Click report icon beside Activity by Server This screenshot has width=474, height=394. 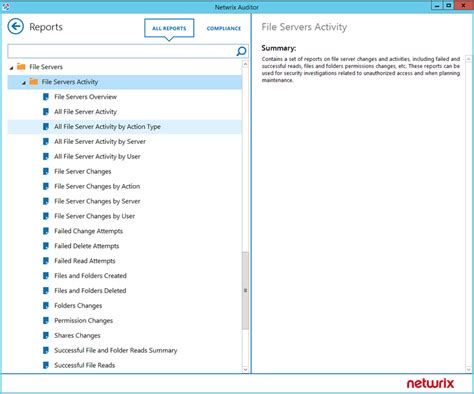(x=46, y=141)
